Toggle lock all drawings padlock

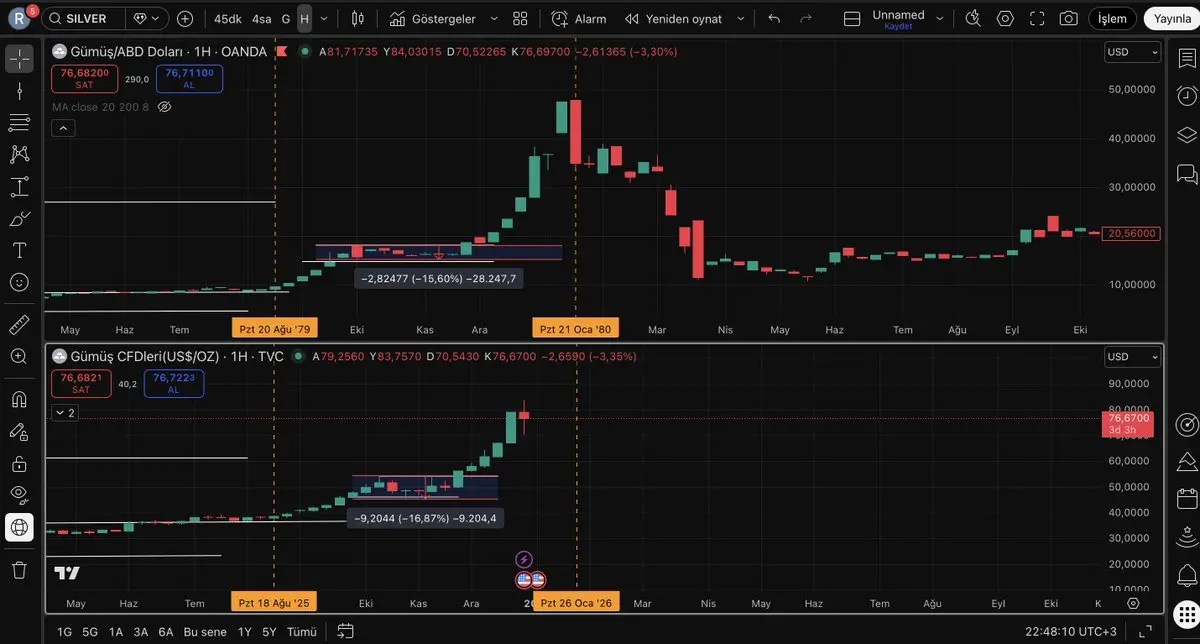point(19,463)
